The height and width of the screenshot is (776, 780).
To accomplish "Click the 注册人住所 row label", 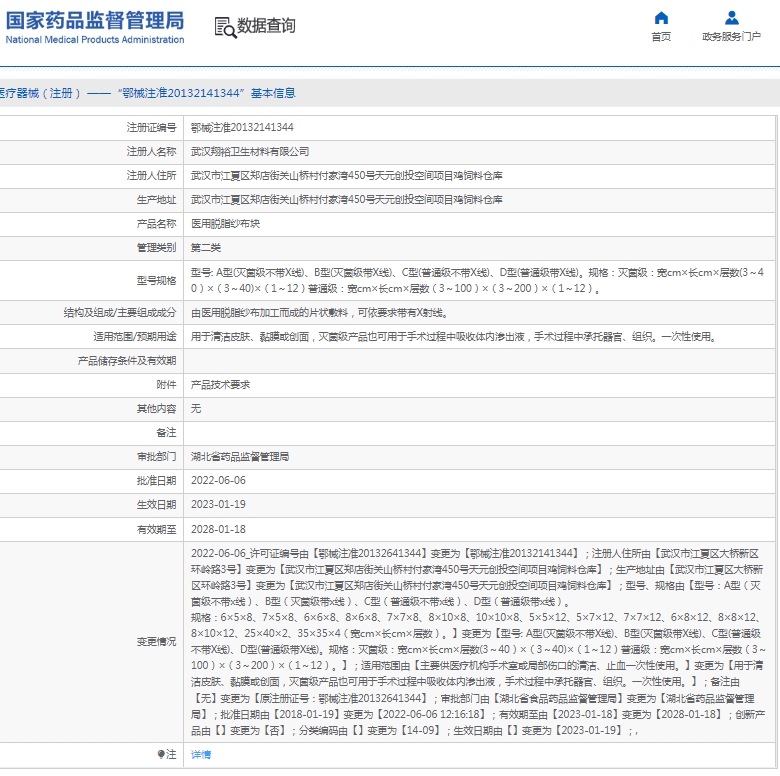I will coord(151,176).
